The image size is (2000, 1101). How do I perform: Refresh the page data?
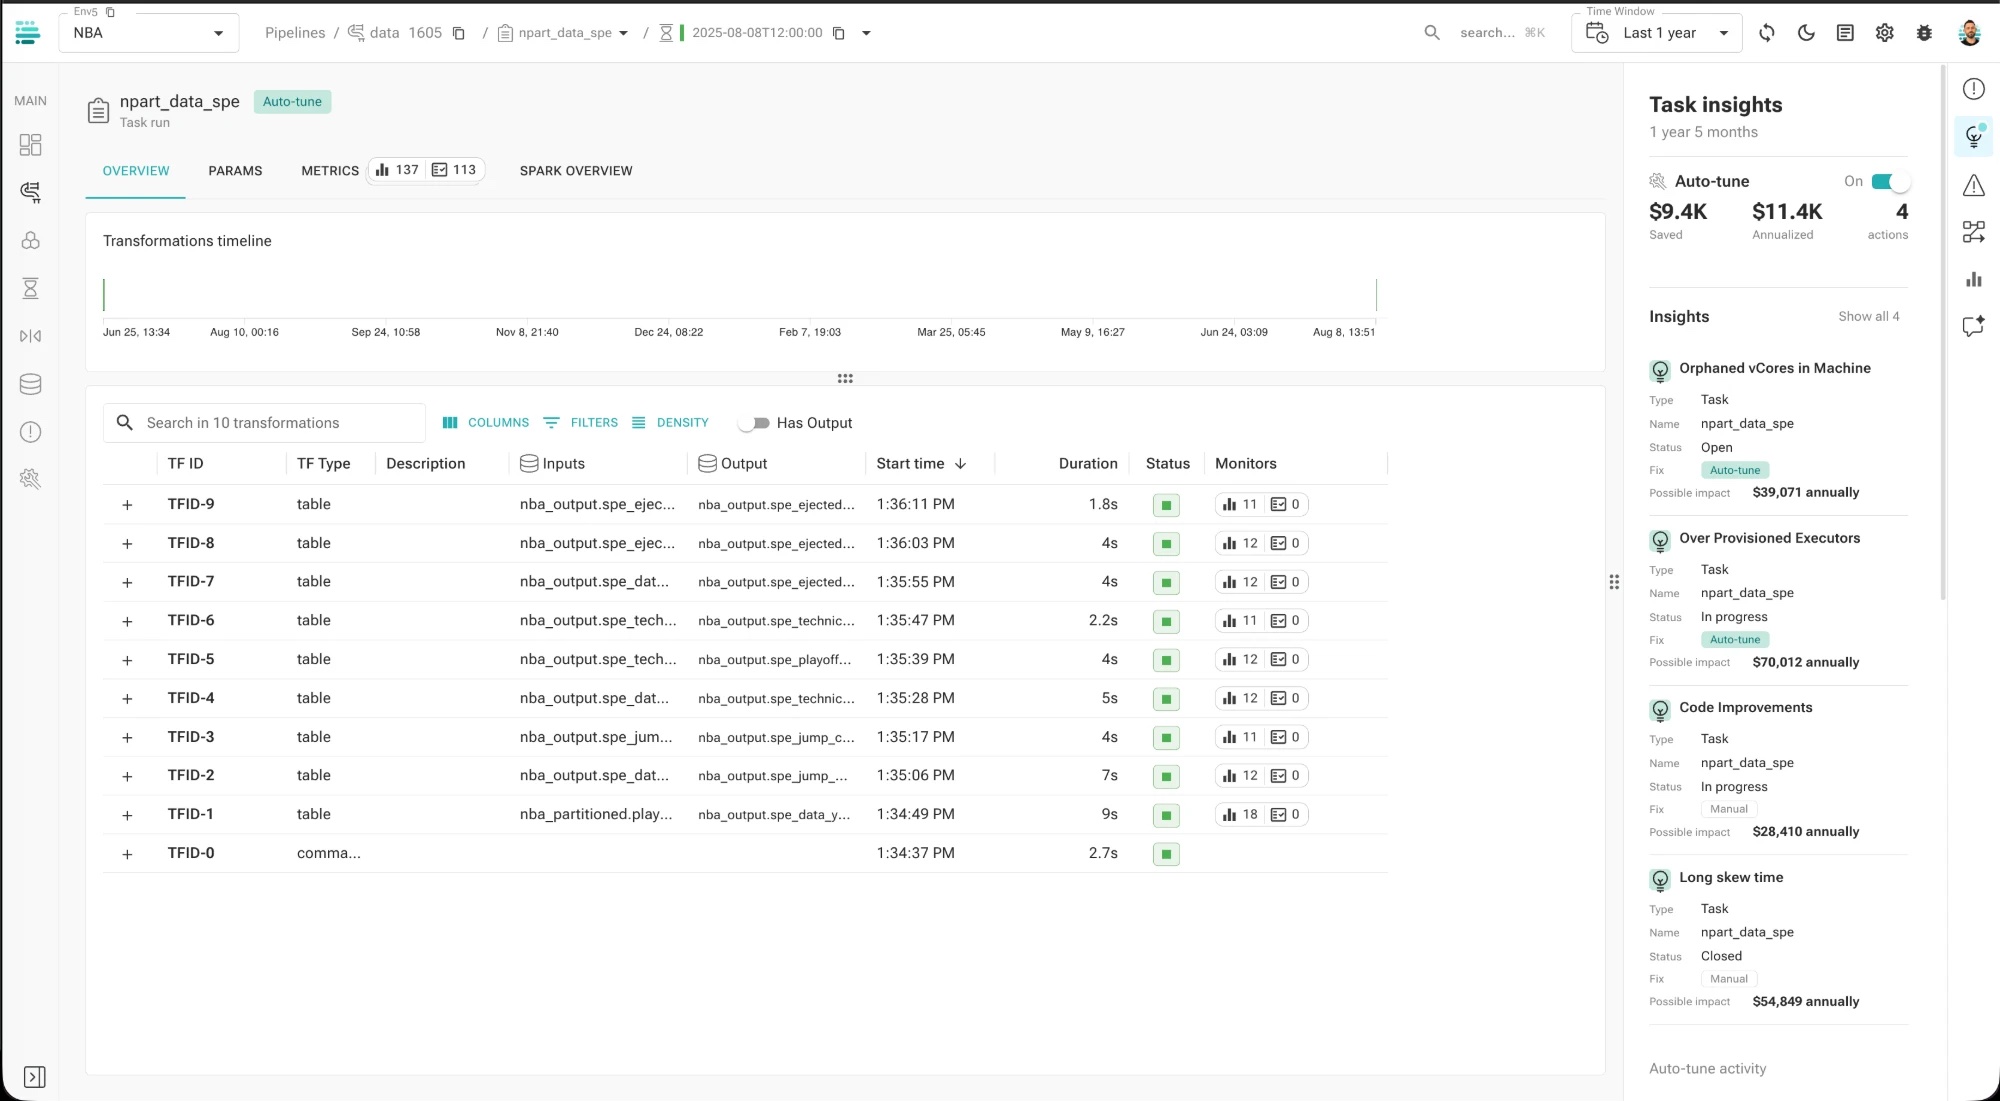(1767, 33)
